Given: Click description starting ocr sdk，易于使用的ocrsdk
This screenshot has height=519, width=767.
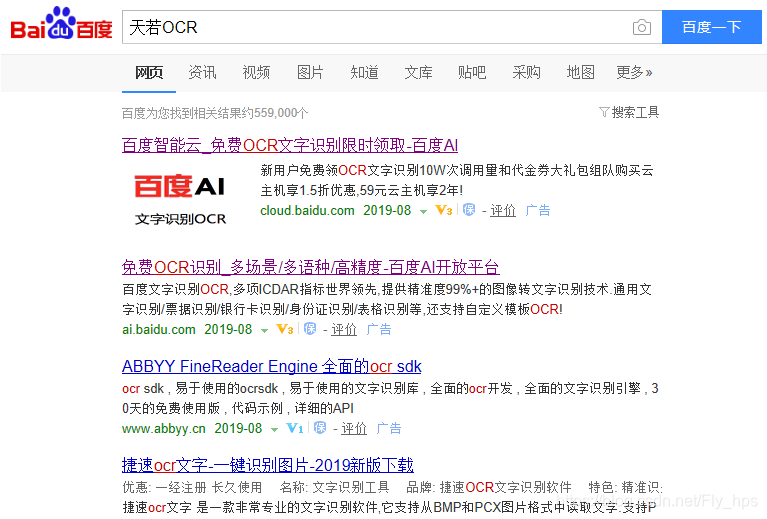Looking at the screenshot, I should click(390, 398).
